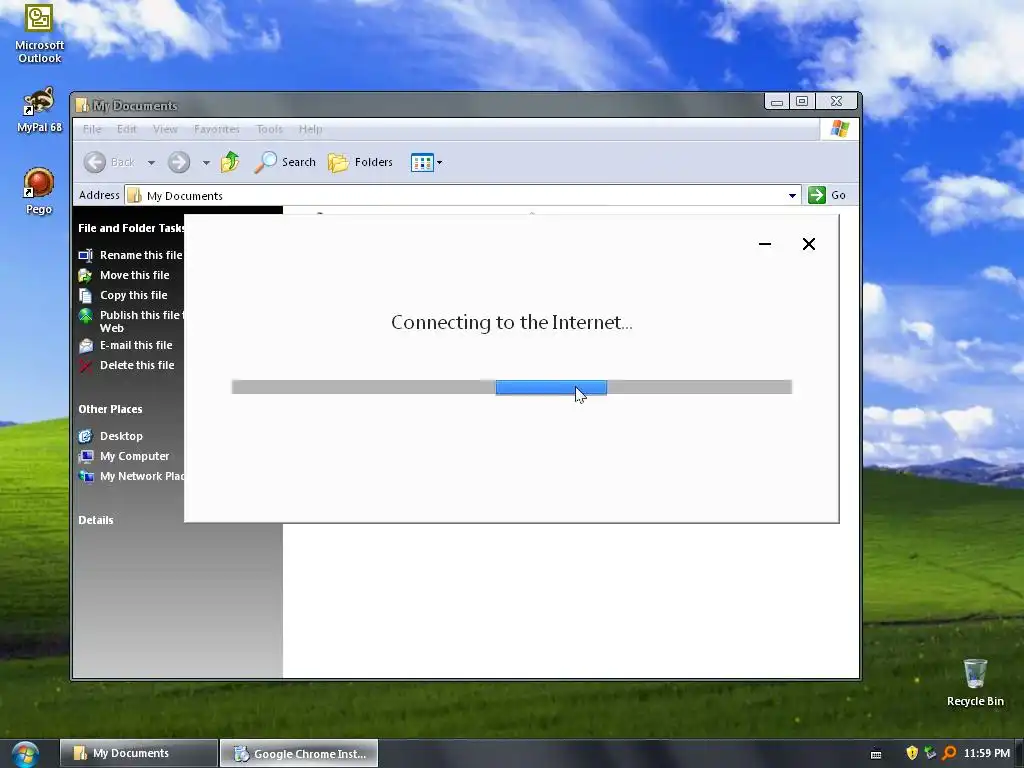Image resolution: width=1024 pixels, height=768 pixels.
Task: Click the My Documents title bar folder icon
Action: tap(82, 105)
